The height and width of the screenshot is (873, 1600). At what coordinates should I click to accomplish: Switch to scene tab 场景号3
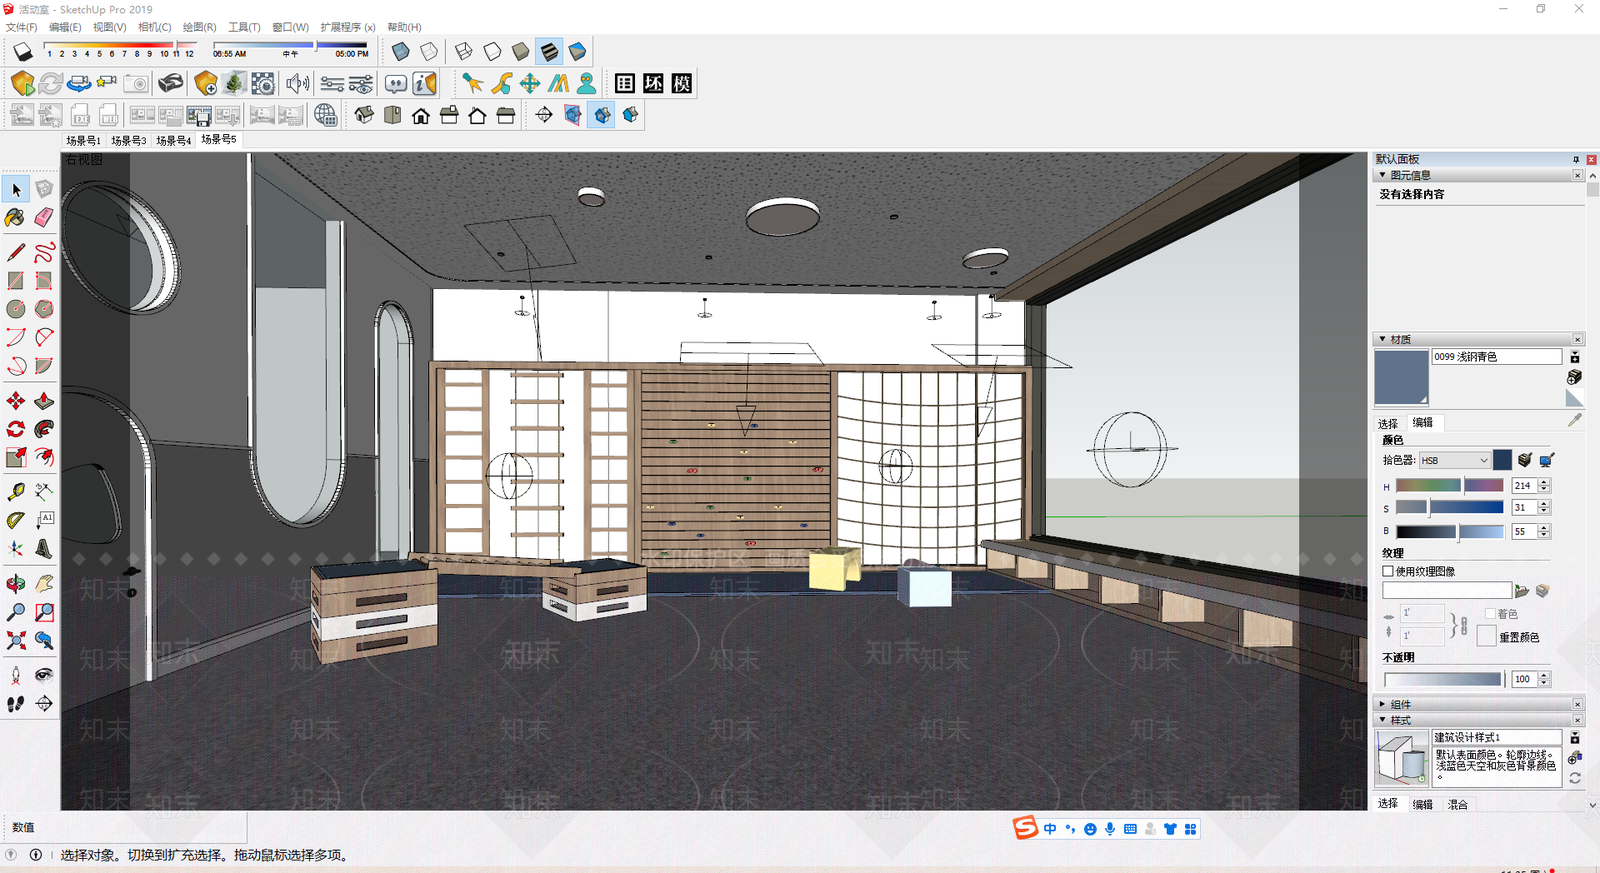(x=129, y=141)
